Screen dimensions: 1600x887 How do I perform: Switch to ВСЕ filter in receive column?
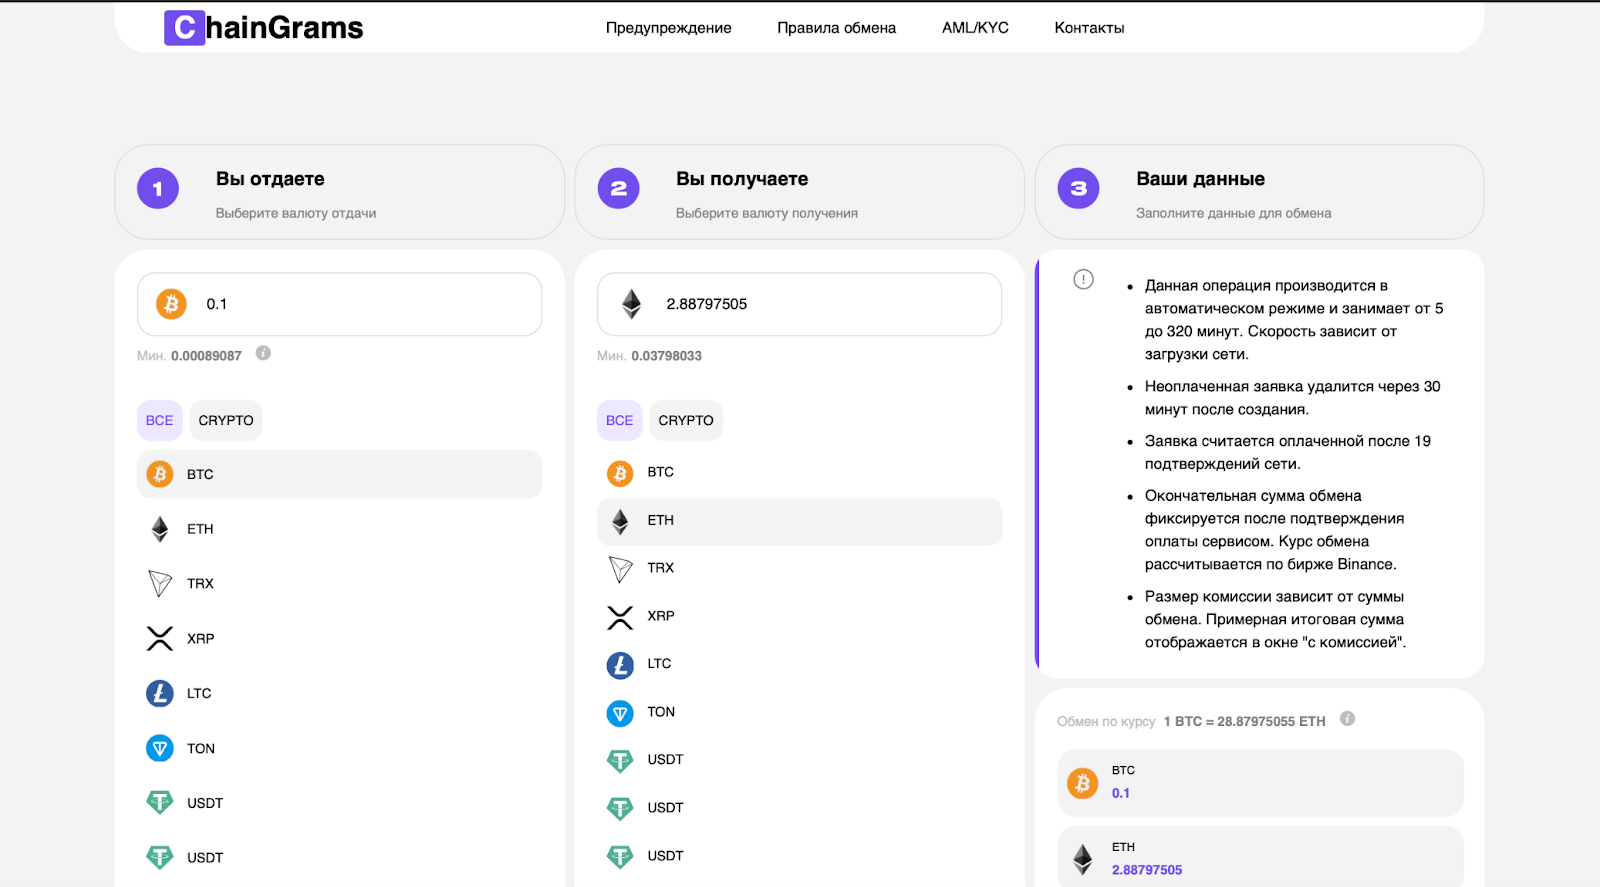[x=619, y=420]
